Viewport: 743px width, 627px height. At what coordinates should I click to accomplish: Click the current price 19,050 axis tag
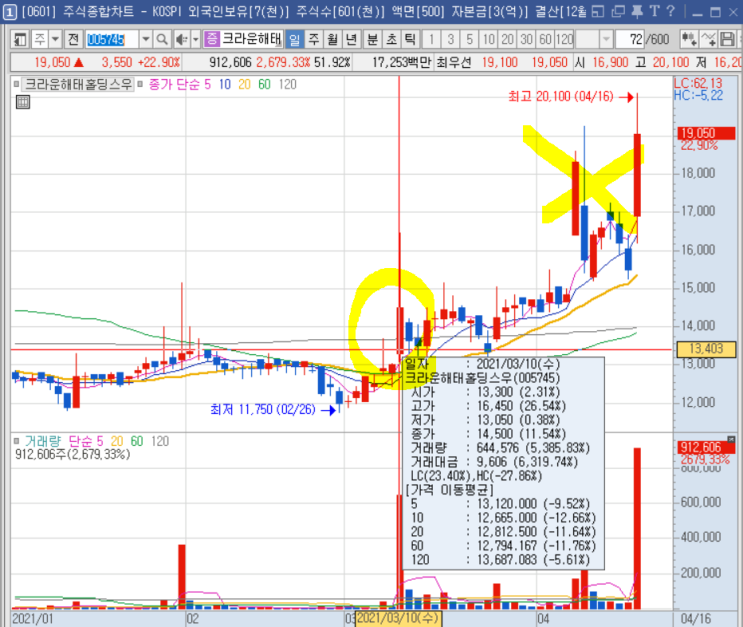click(706, 133)
